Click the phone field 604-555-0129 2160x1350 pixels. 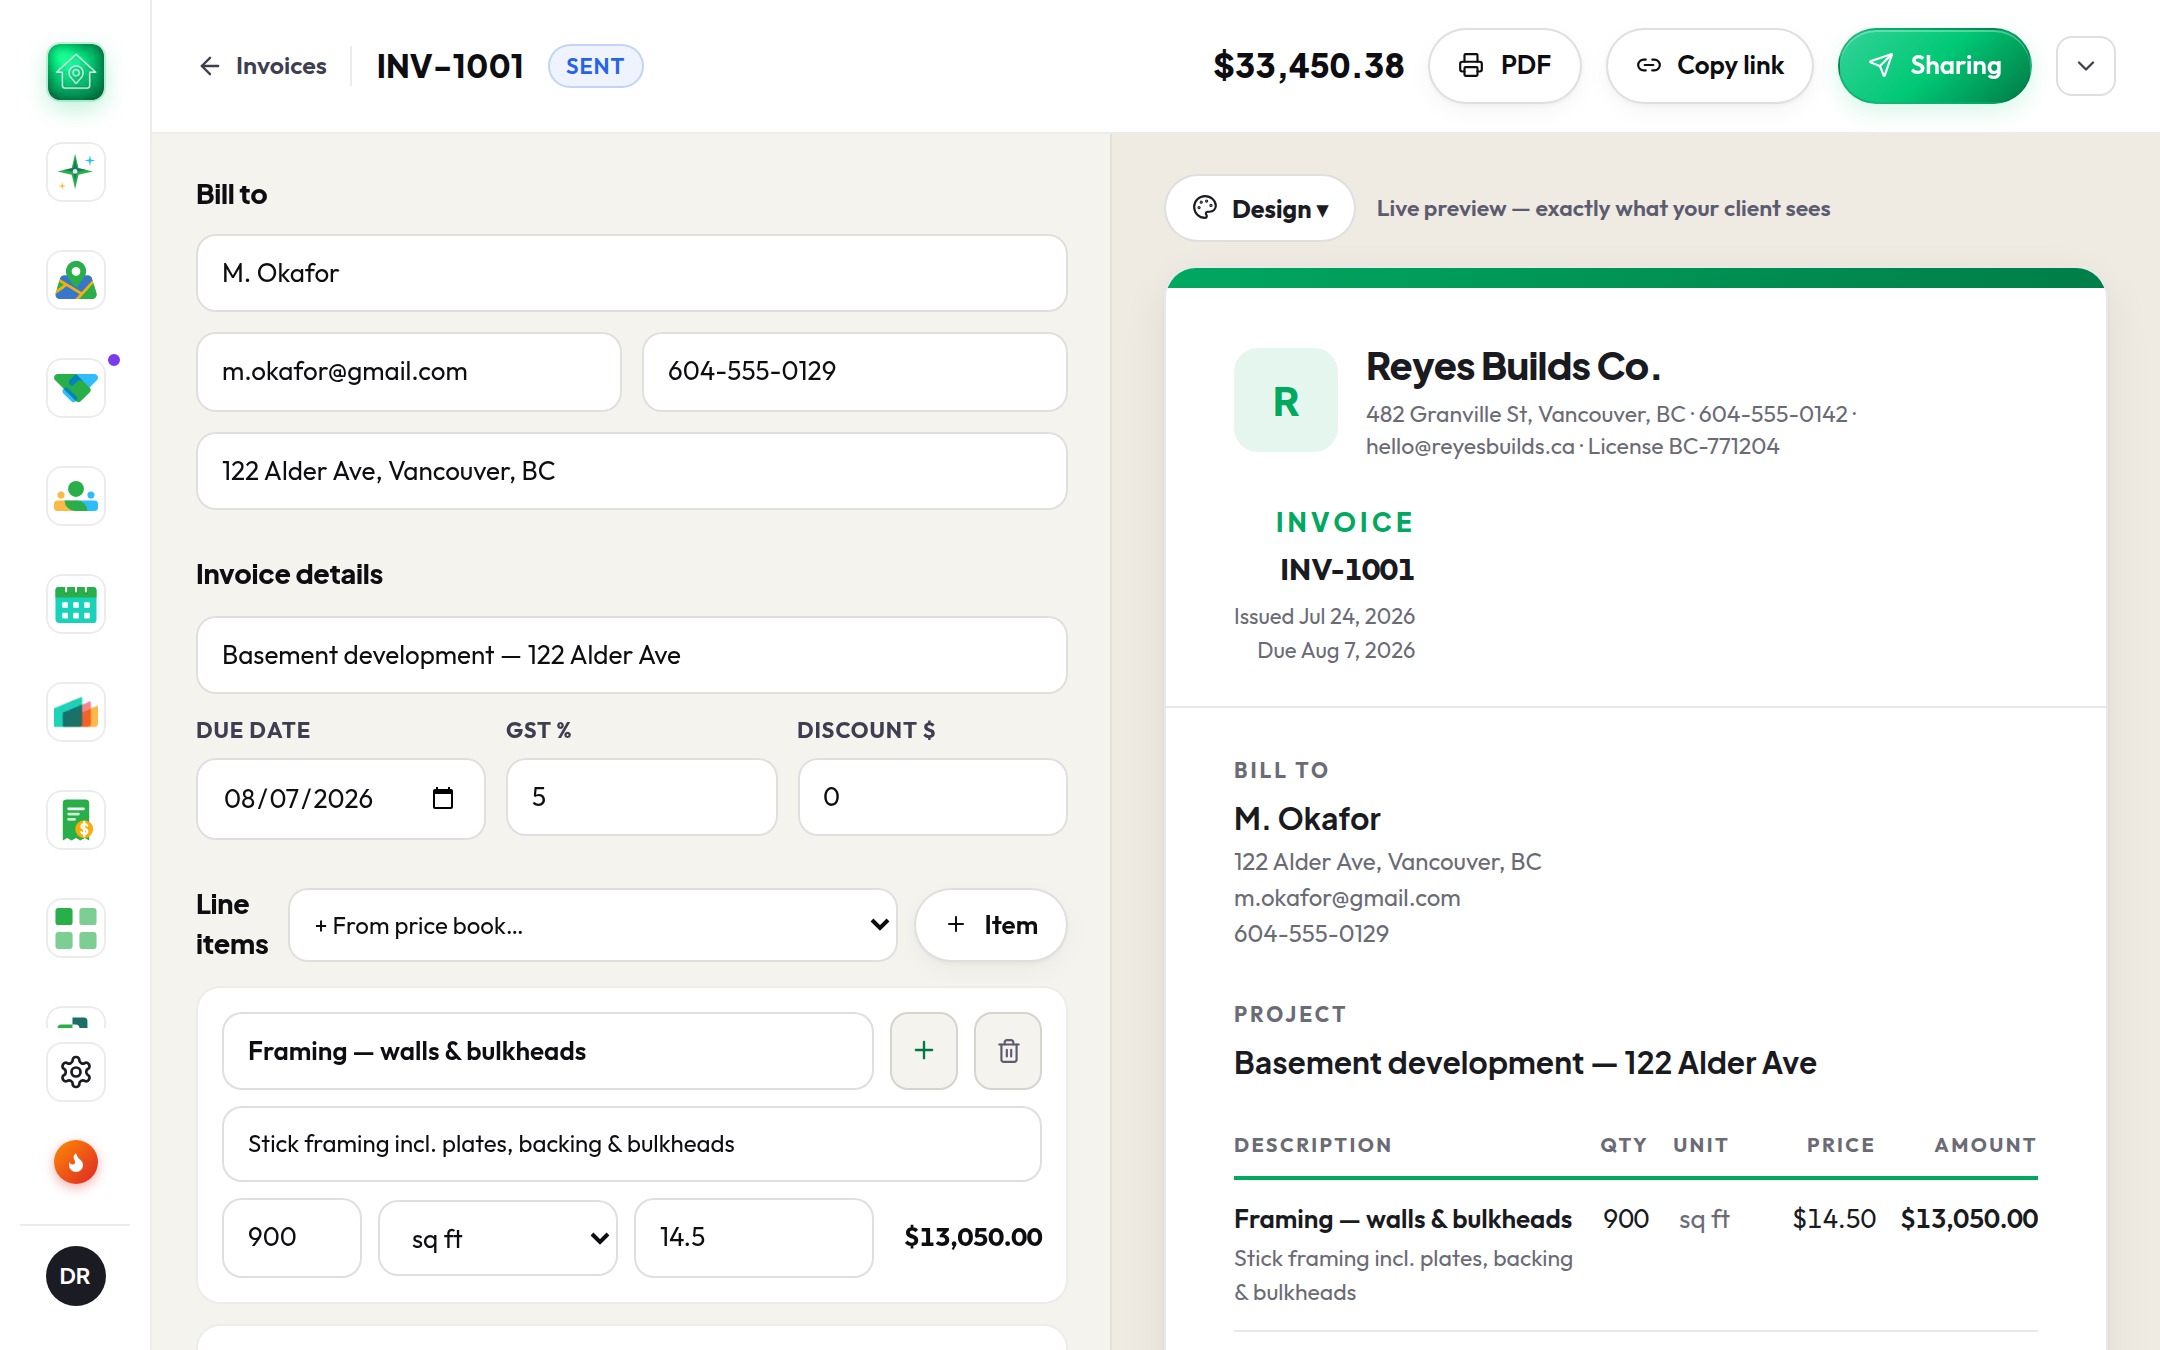pos(855,371)
